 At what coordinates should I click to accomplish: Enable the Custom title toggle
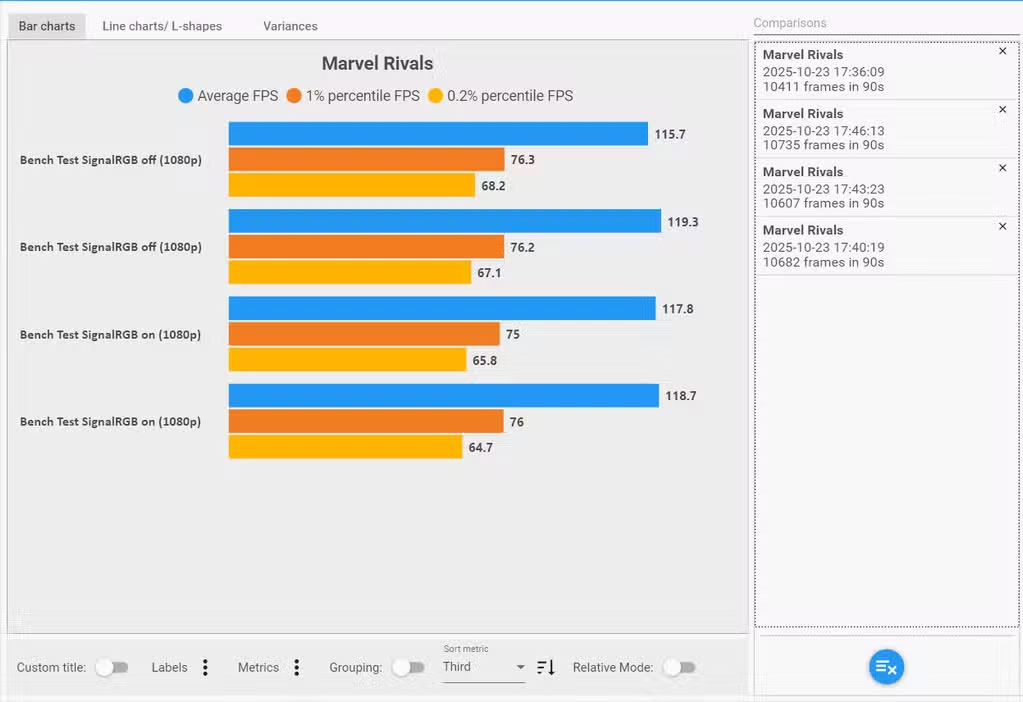pos(111,667)
